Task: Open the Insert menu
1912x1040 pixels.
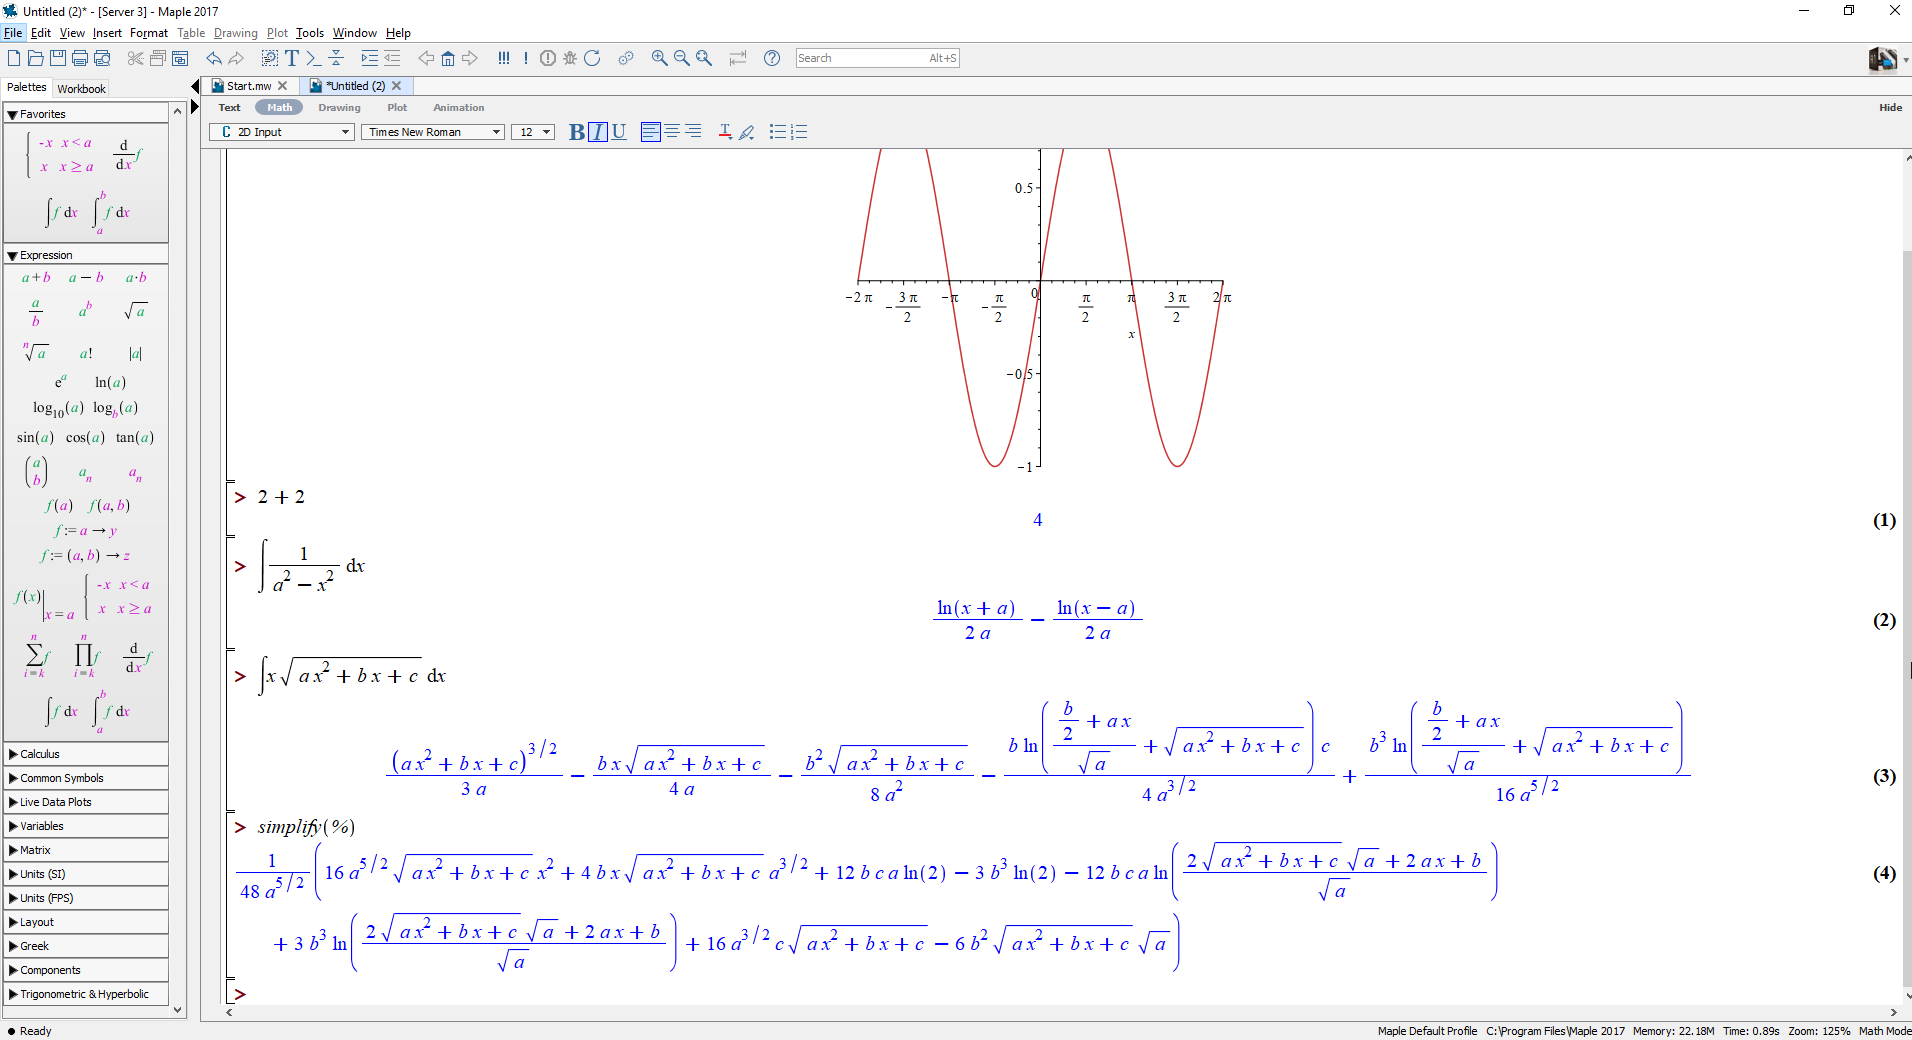Action: point(107,33)
